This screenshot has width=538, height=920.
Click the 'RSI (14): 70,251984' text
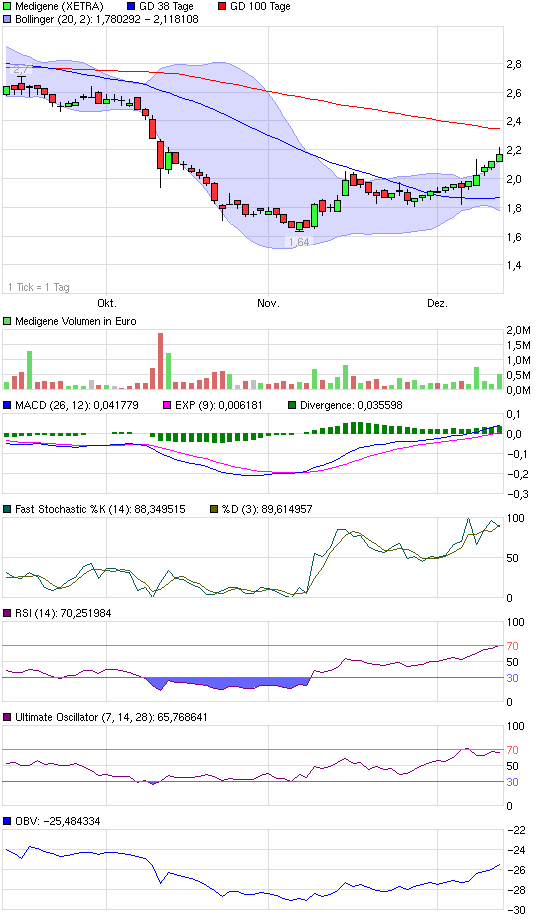click(x=63, y=613)
